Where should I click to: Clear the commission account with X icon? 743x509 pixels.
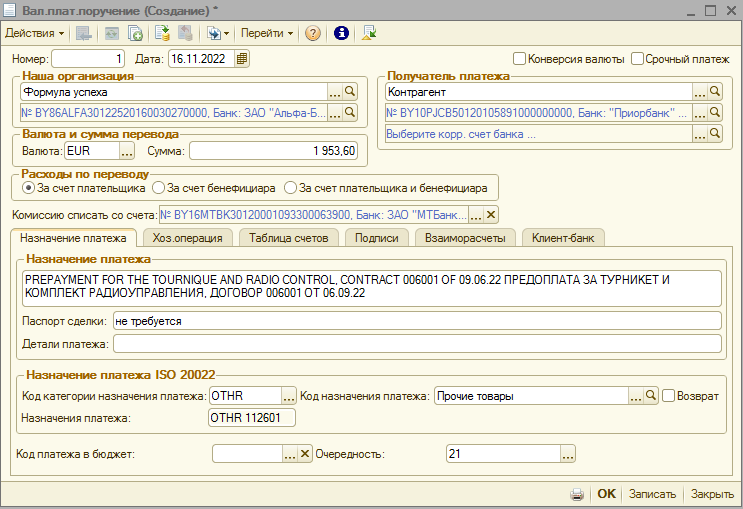(490, 215)
